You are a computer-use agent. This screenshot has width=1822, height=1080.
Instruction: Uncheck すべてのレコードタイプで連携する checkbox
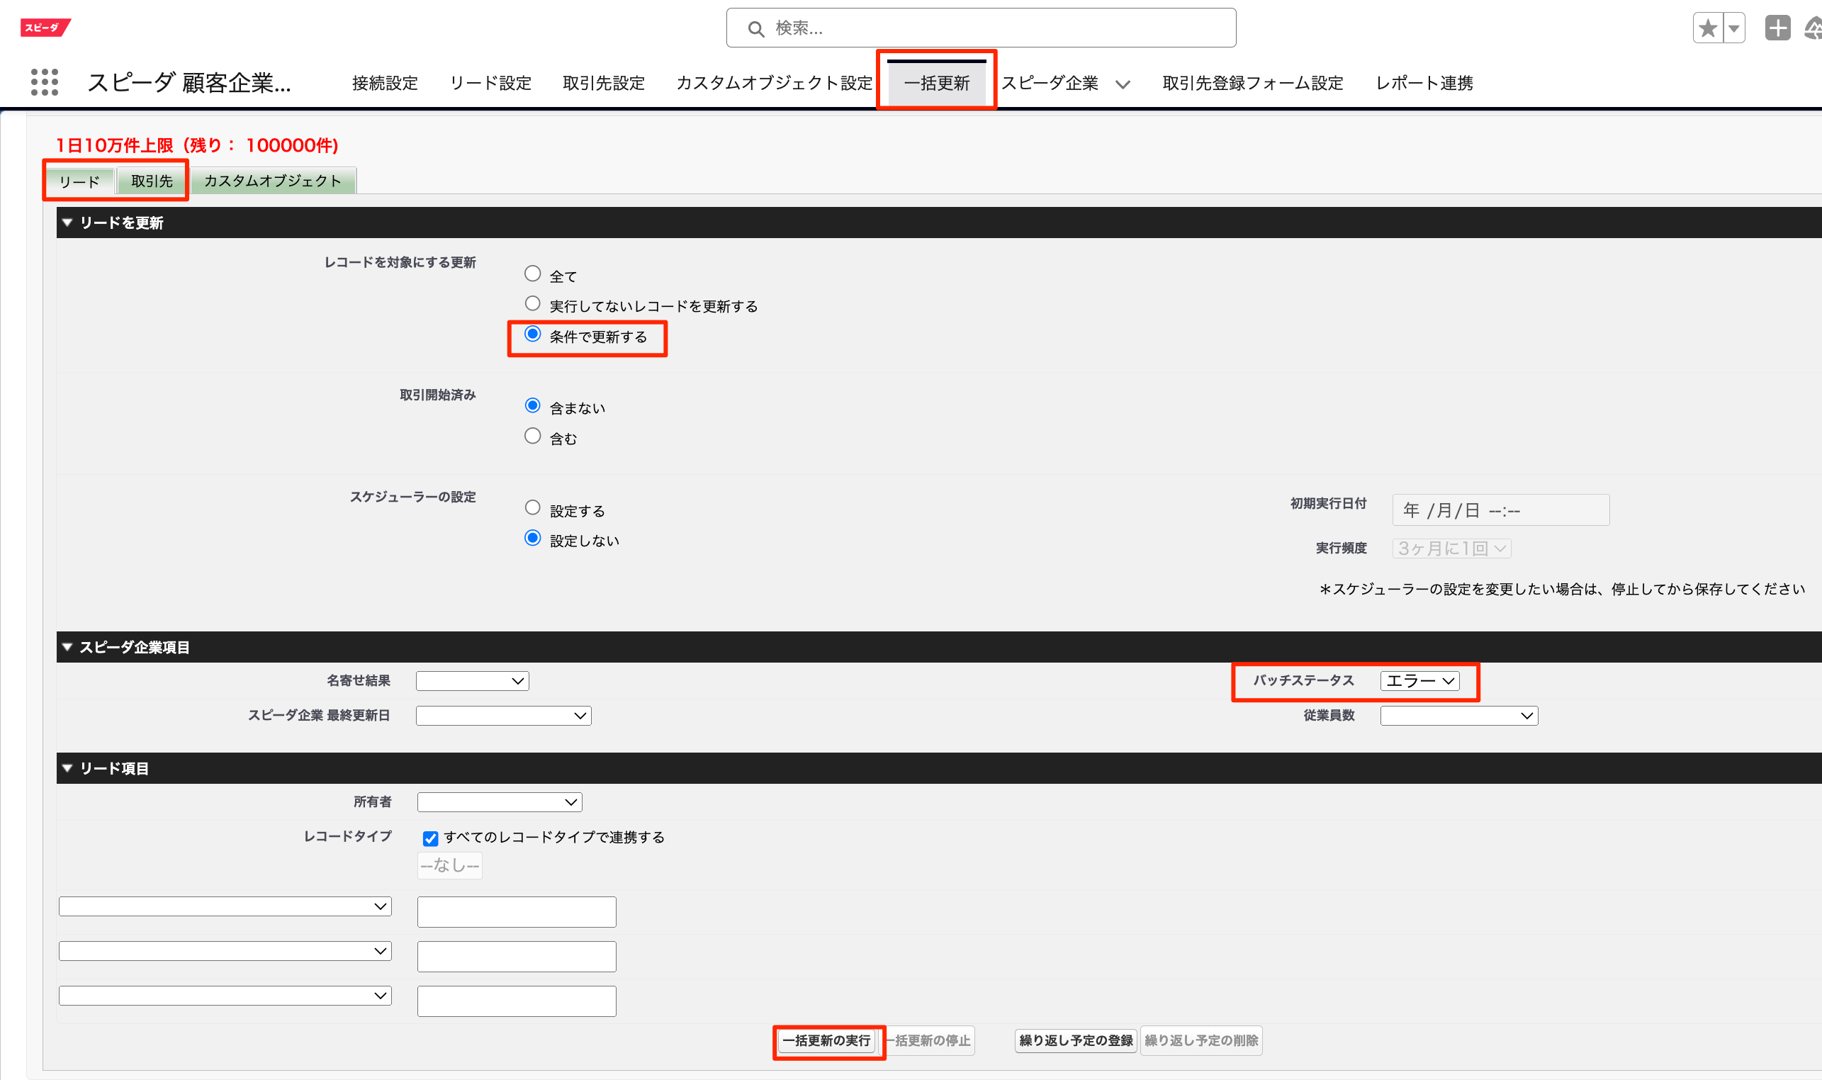coord(430,838)
